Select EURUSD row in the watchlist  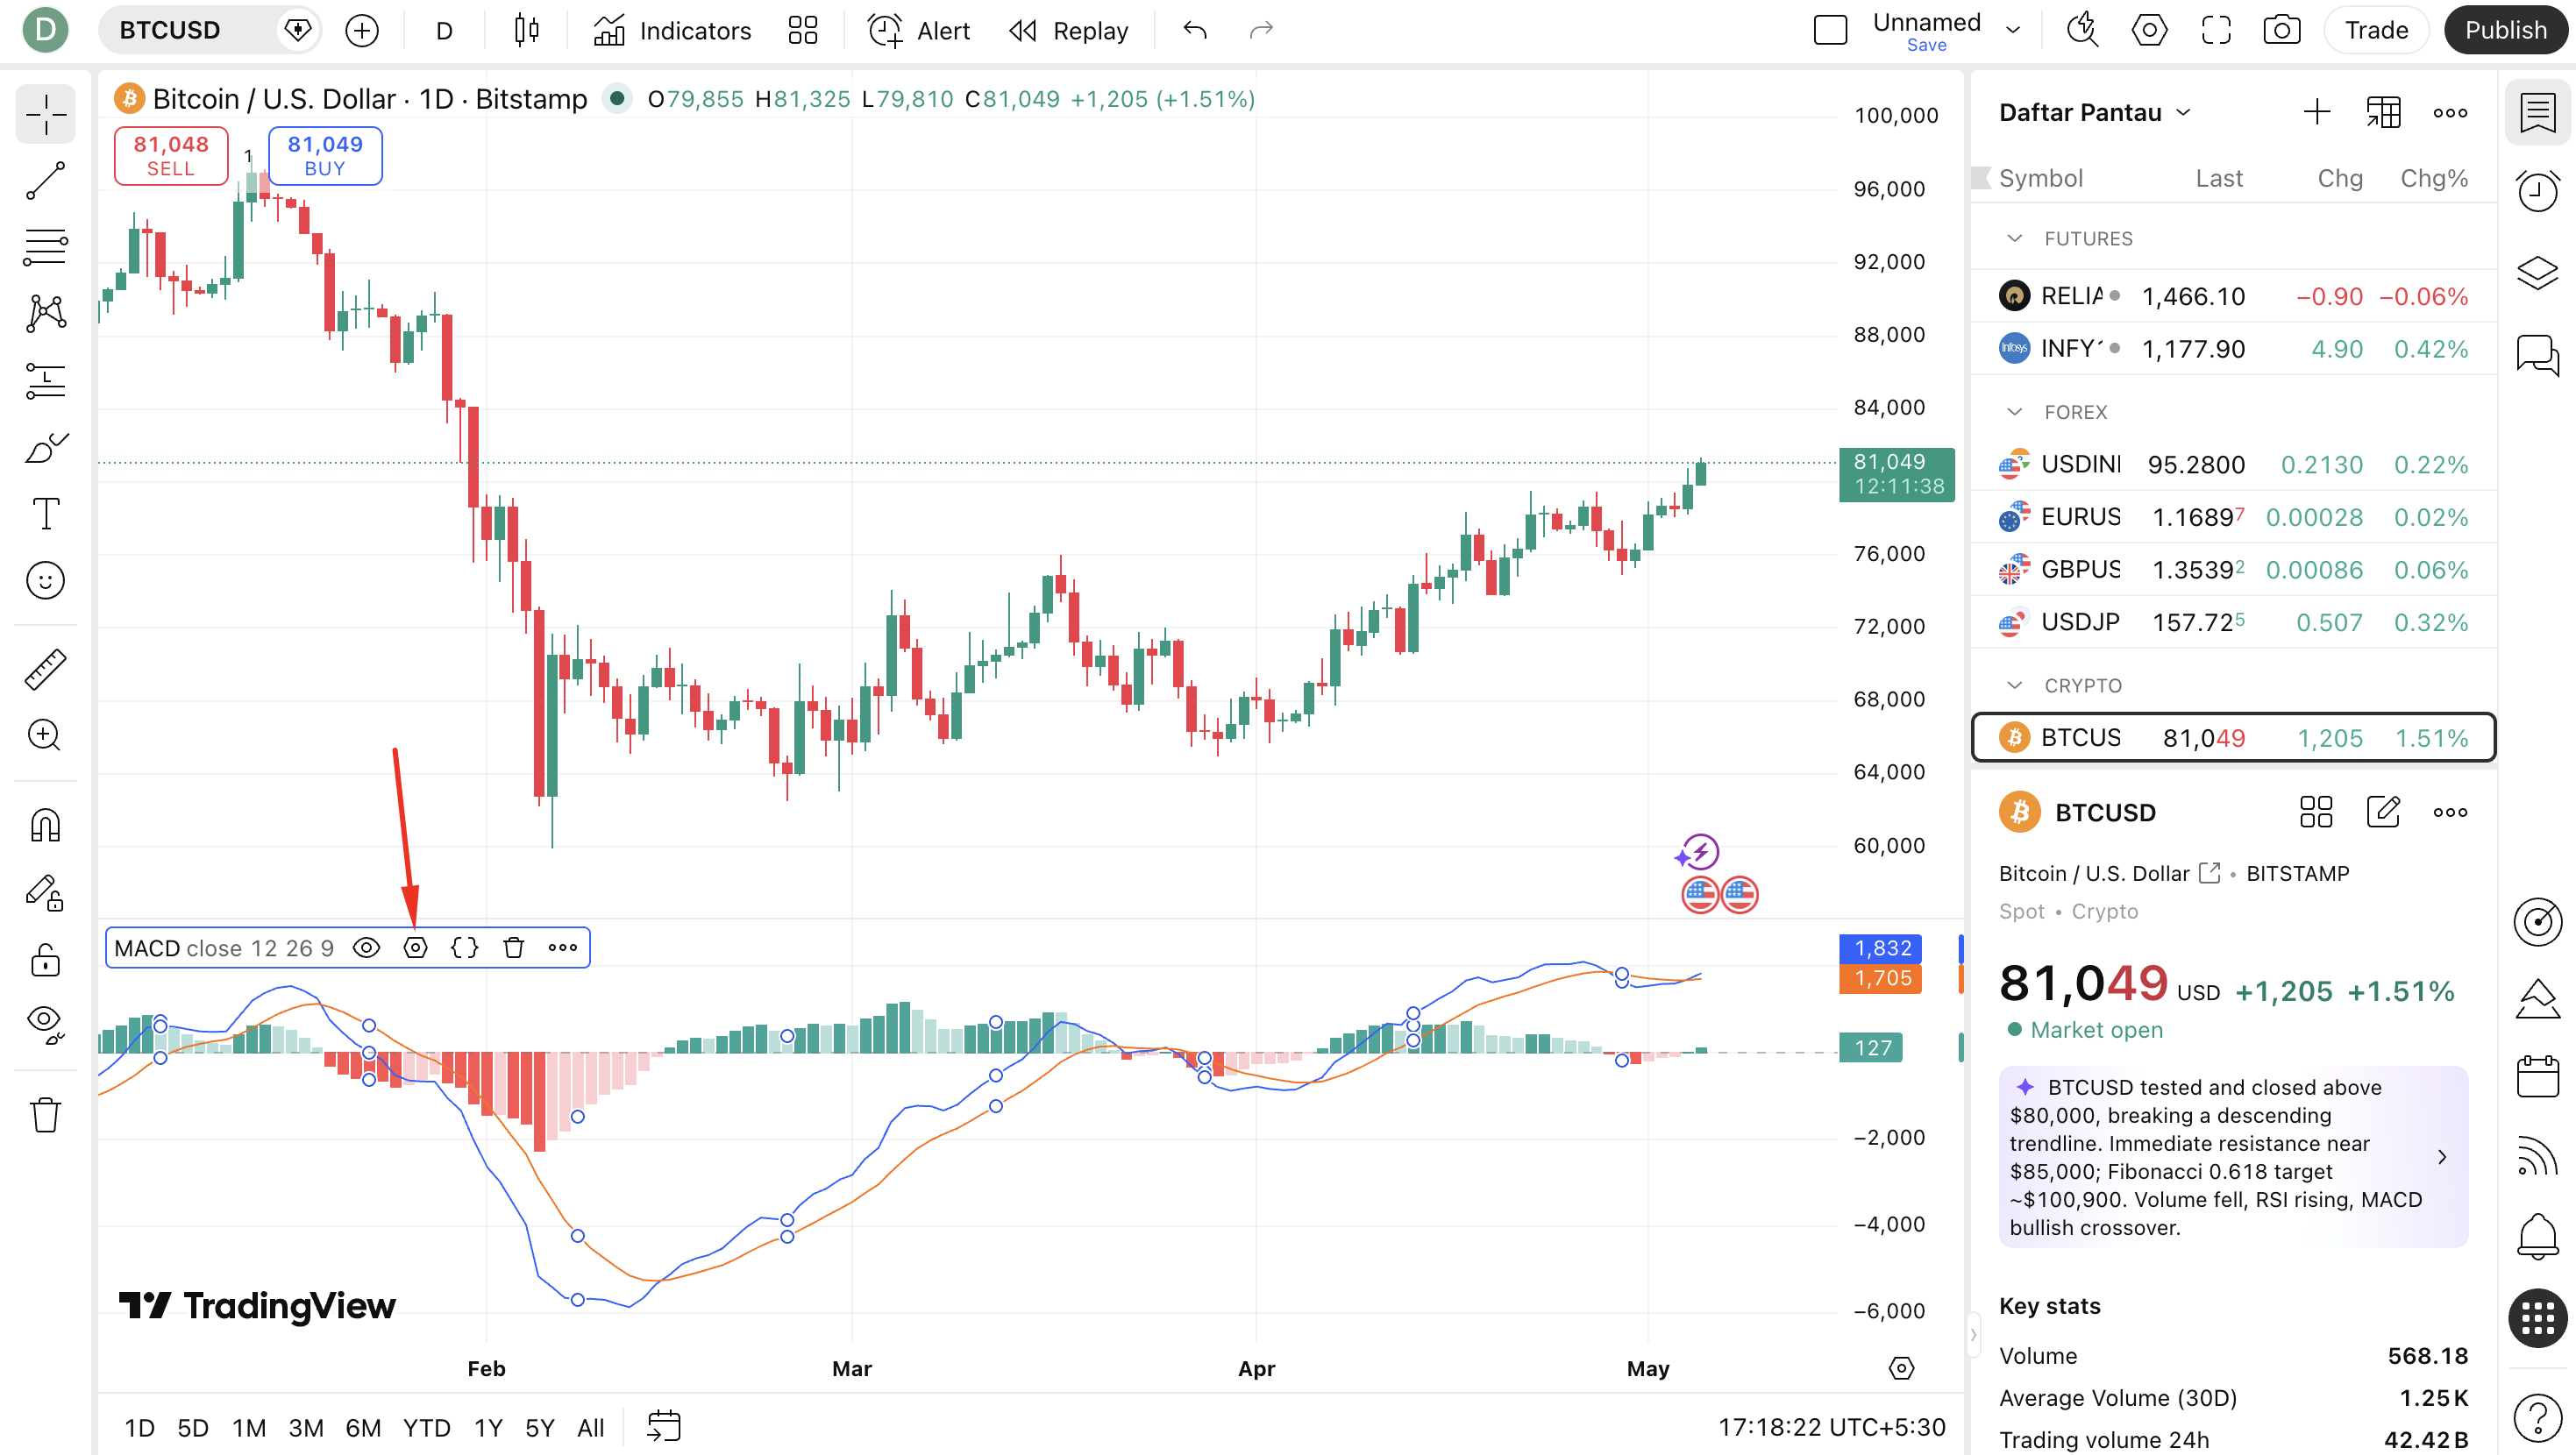(x=2233, y=517)
